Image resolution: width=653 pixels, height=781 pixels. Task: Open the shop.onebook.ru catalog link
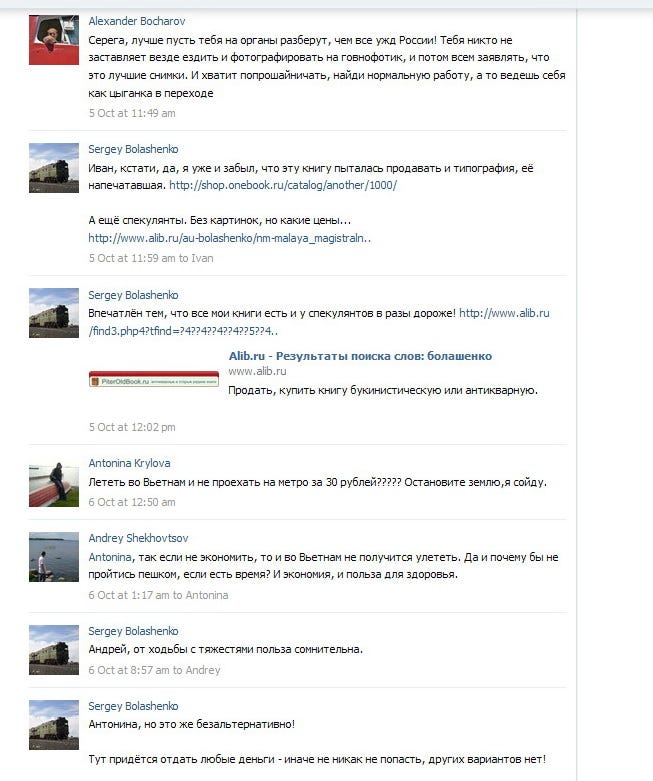283,185
